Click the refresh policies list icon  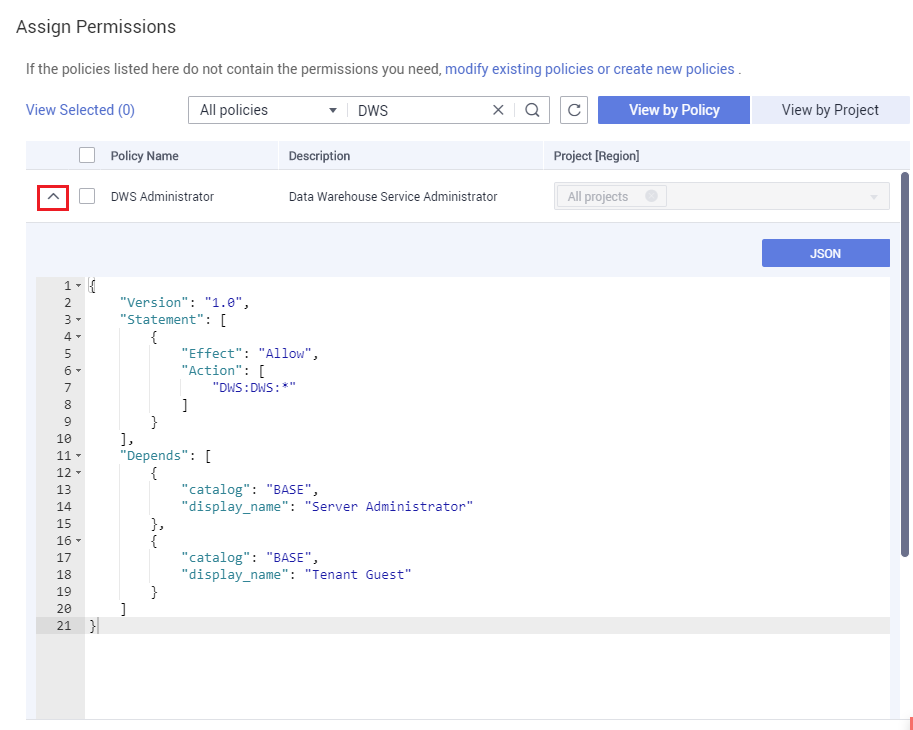(574, 110)
